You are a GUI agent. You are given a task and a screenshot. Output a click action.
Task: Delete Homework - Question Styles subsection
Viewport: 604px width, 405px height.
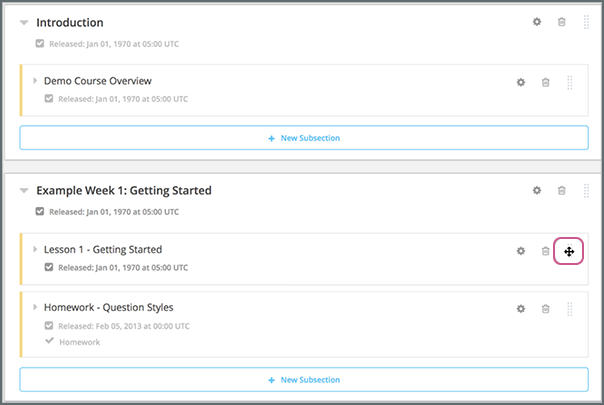point(545,310)
